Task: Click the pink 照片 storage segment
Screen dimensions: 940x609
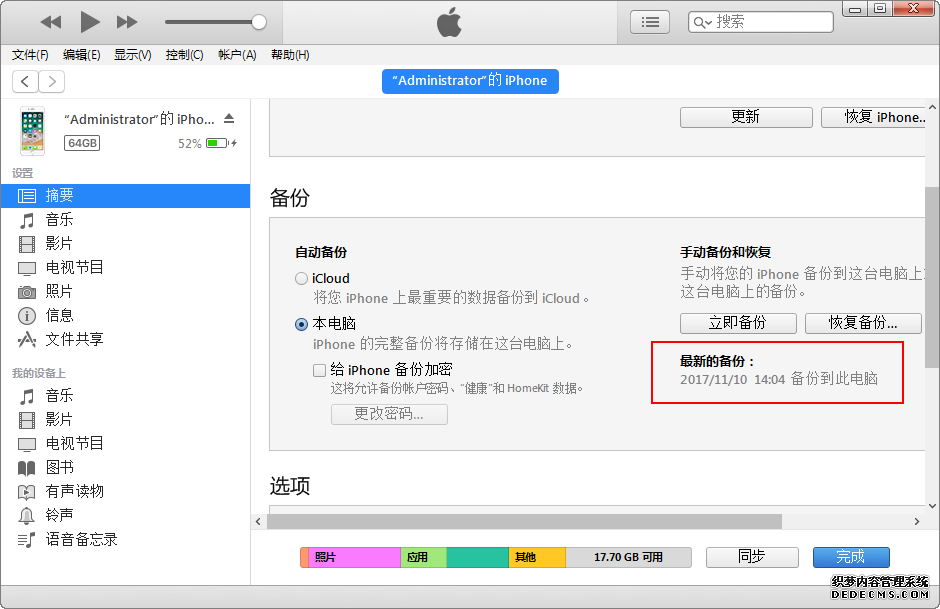Action: pos(354,557)
